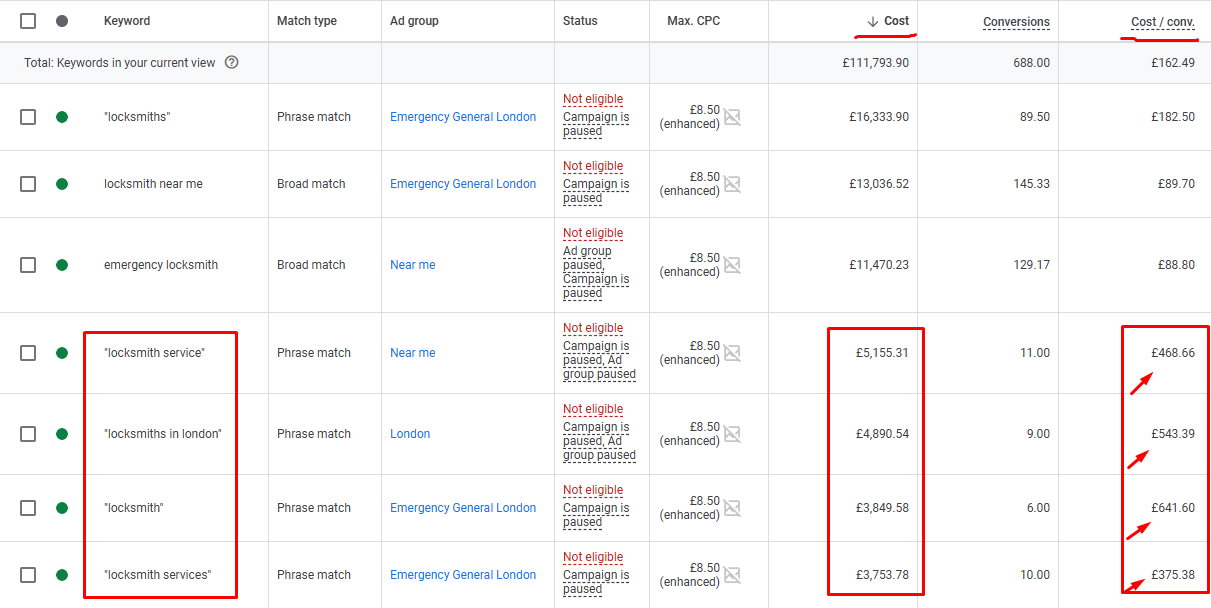
Task: Select the checkbox for "locksmiths" keyword
Action: click(x=28, y=117)
